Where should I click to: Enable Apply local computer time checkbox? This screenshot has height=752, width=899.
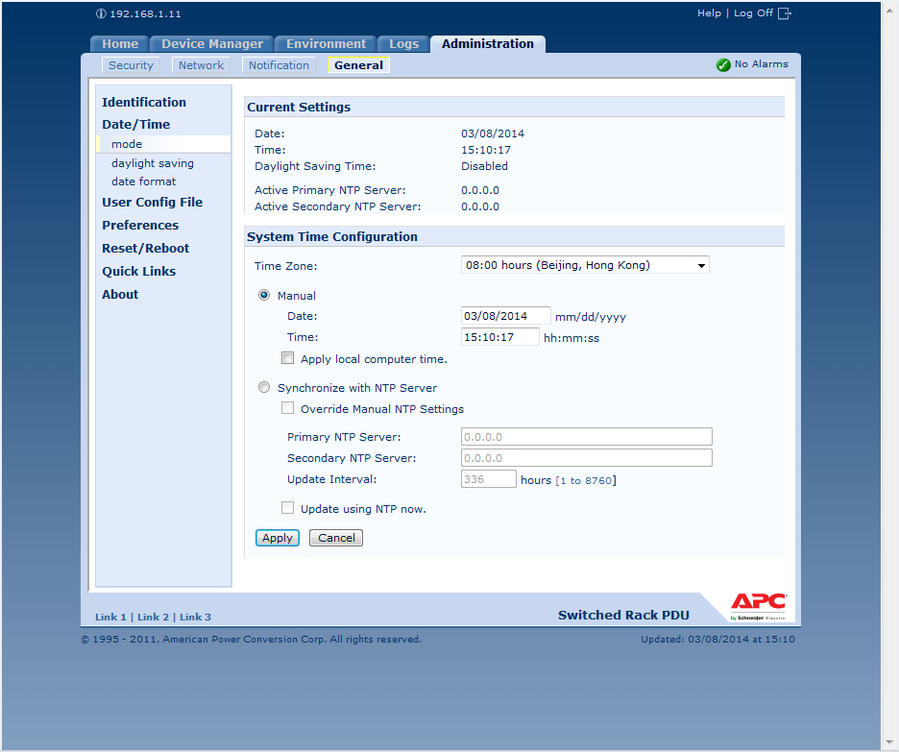click(288, 358)
